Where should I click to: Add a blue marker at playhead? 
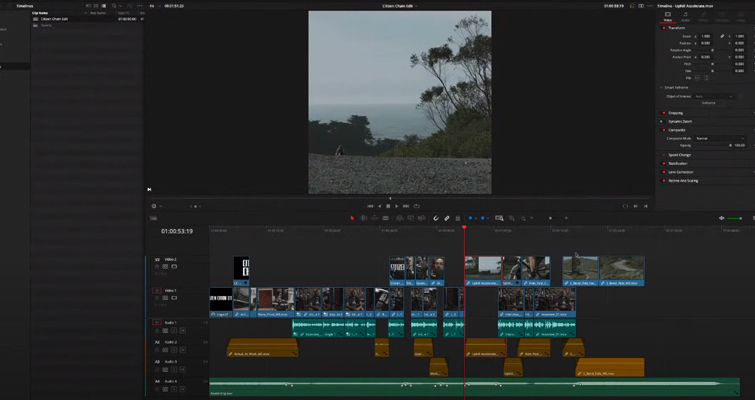point(482,219)
